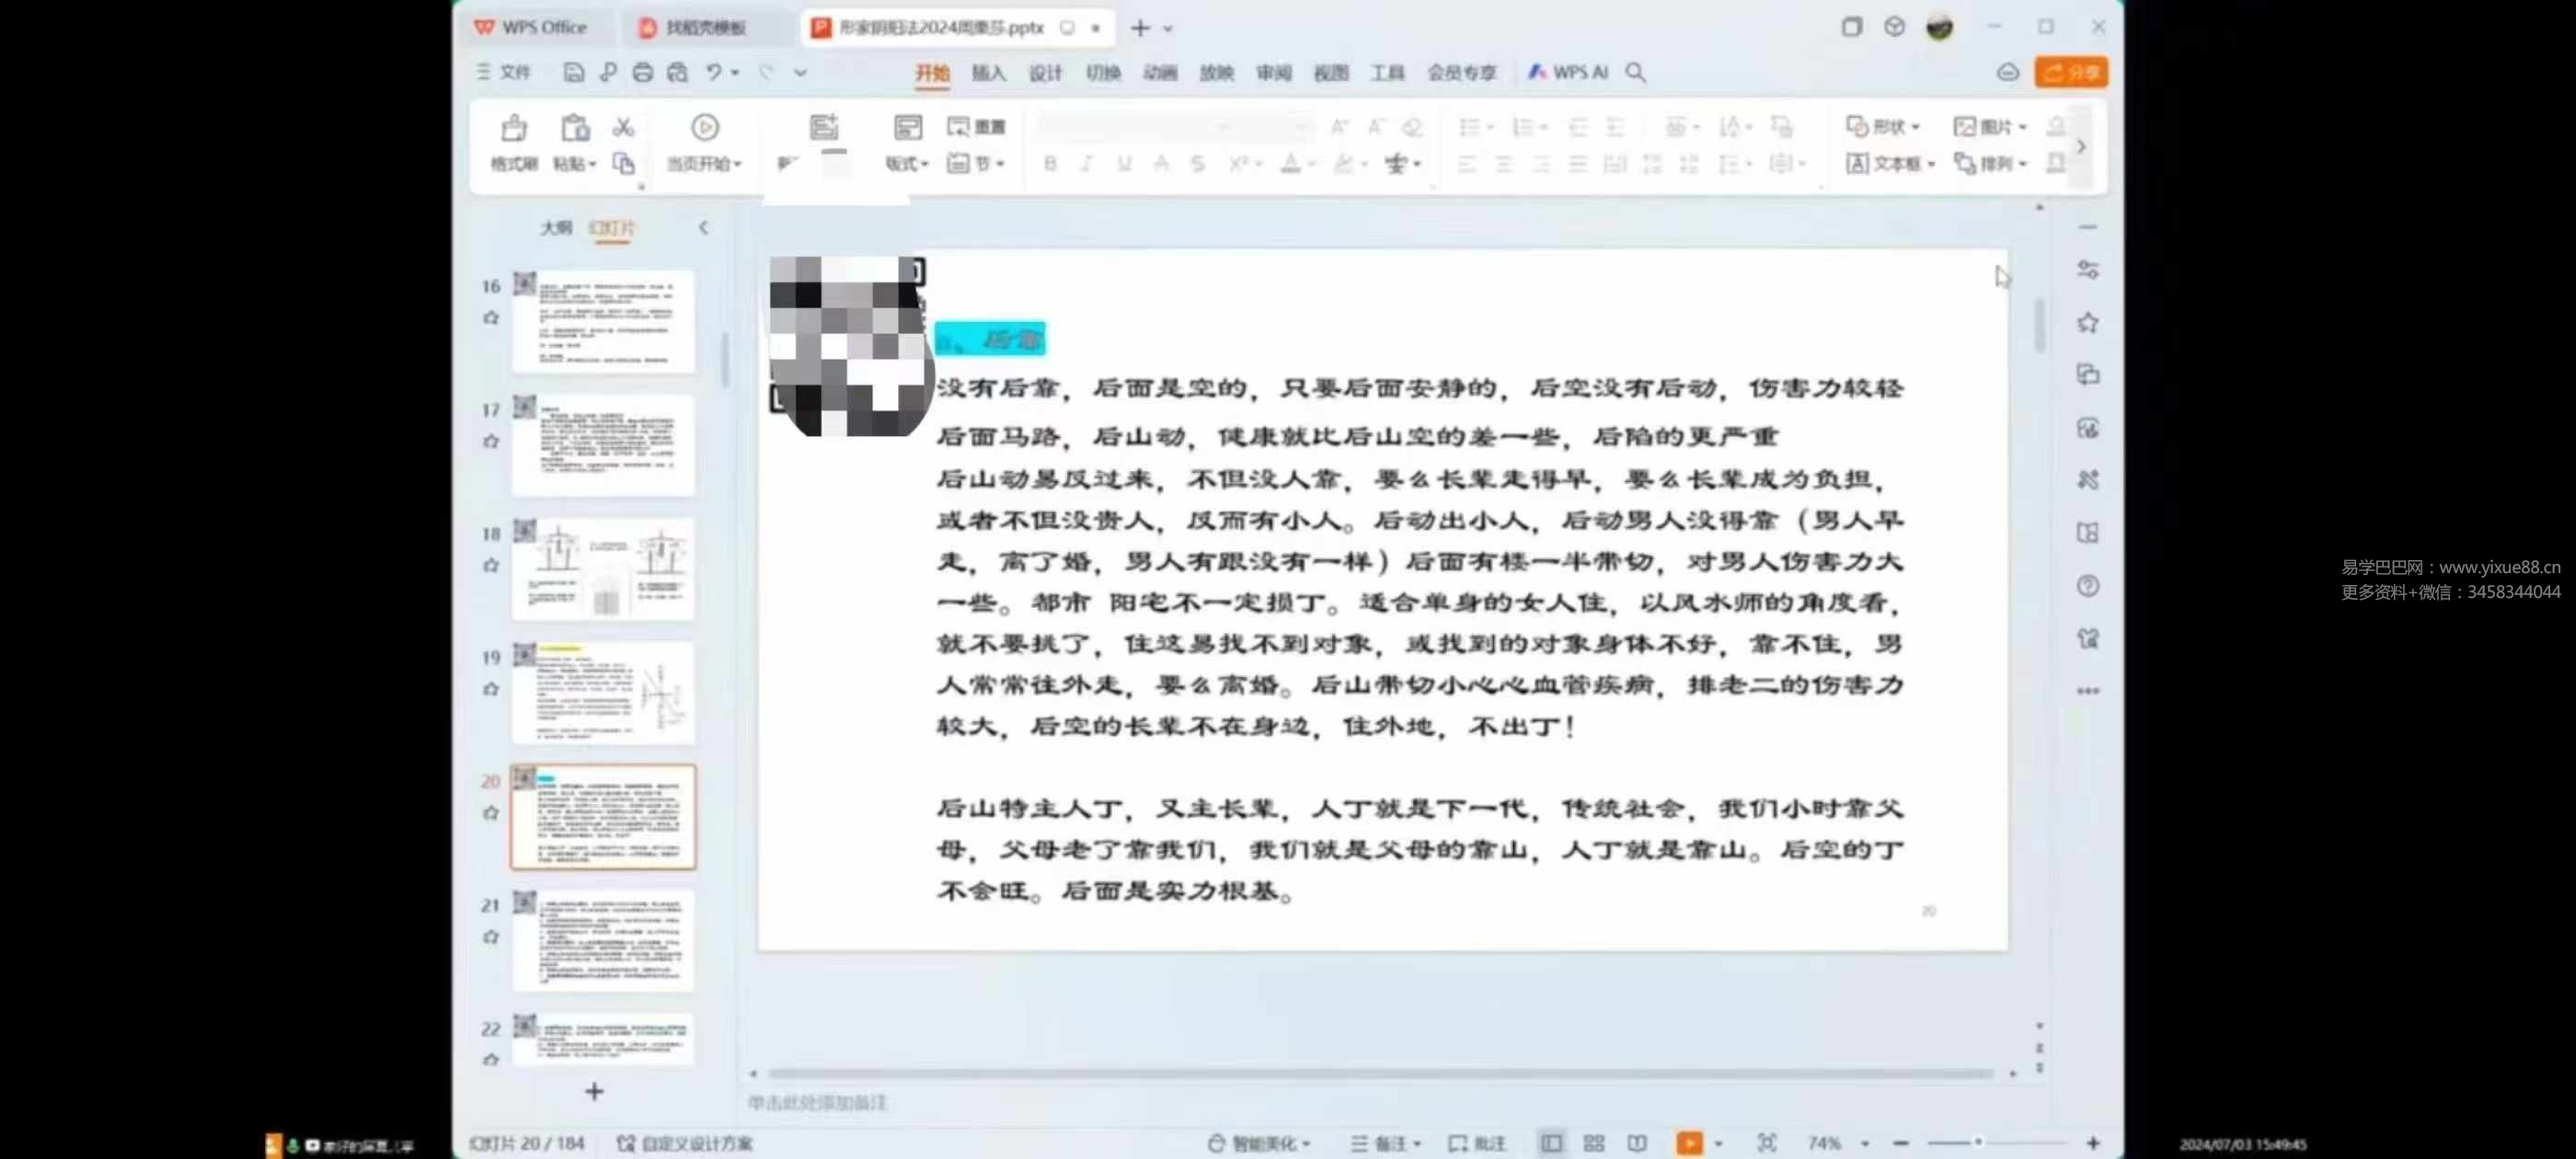Image resolution: width=2576 pixels, height=1159 pixels.
Task: Select slide 18 thumbnail in the panel
Action: tap(603, 568)
